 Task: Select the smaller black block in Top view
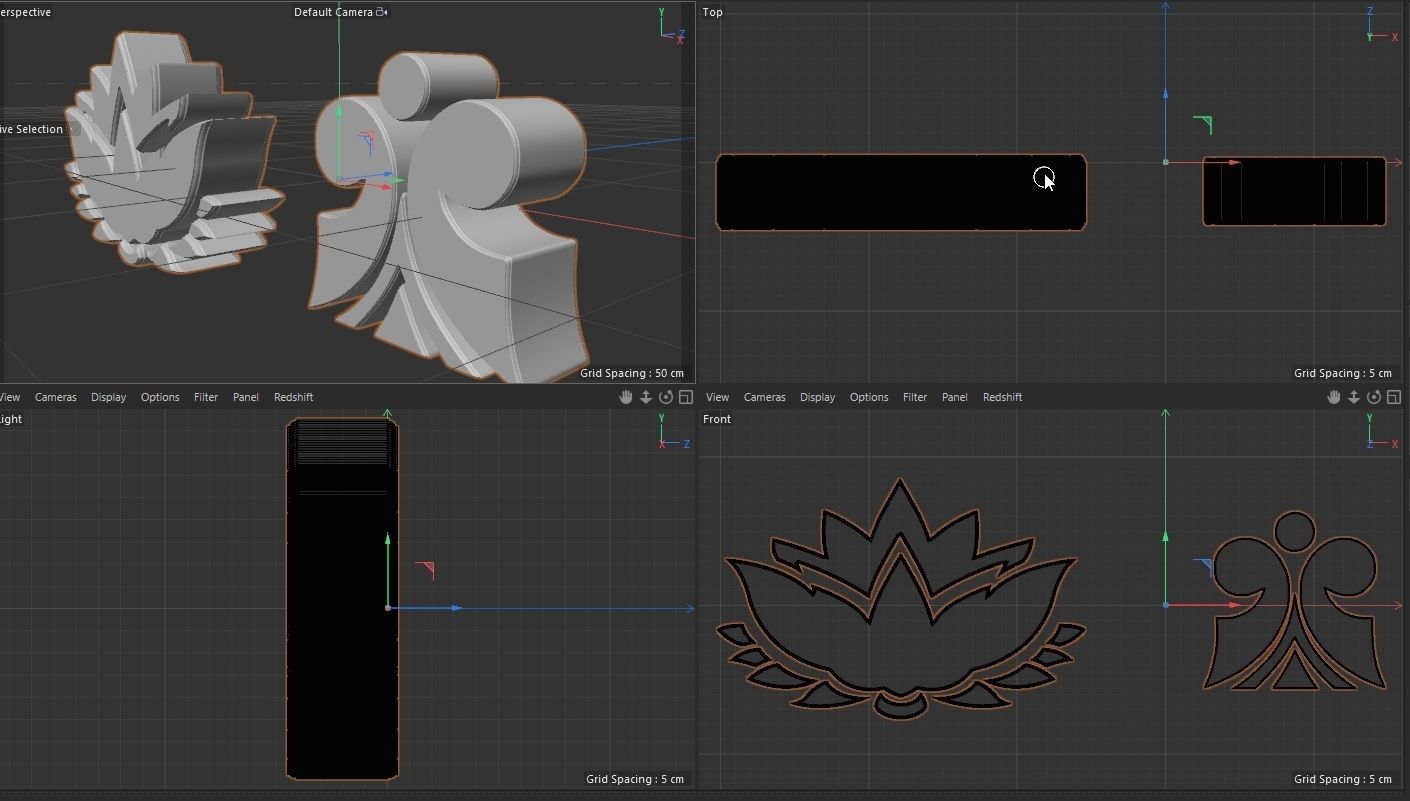[1294, 190]
